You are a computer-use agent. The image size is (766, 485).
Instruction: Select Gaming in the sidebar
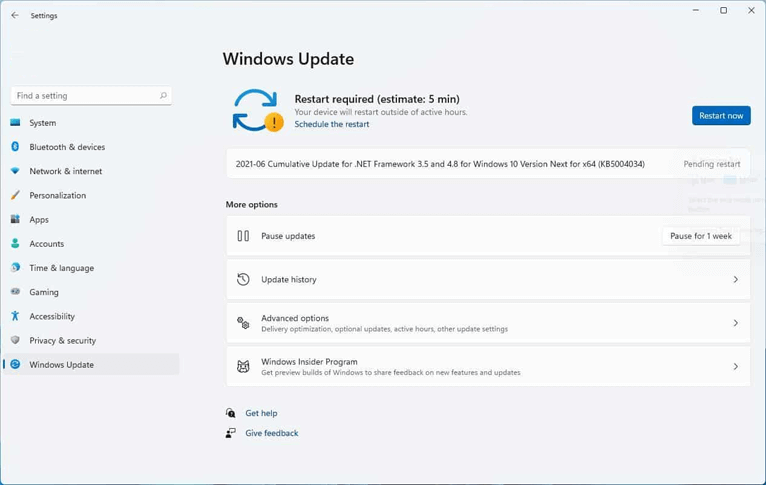point(44,292)
